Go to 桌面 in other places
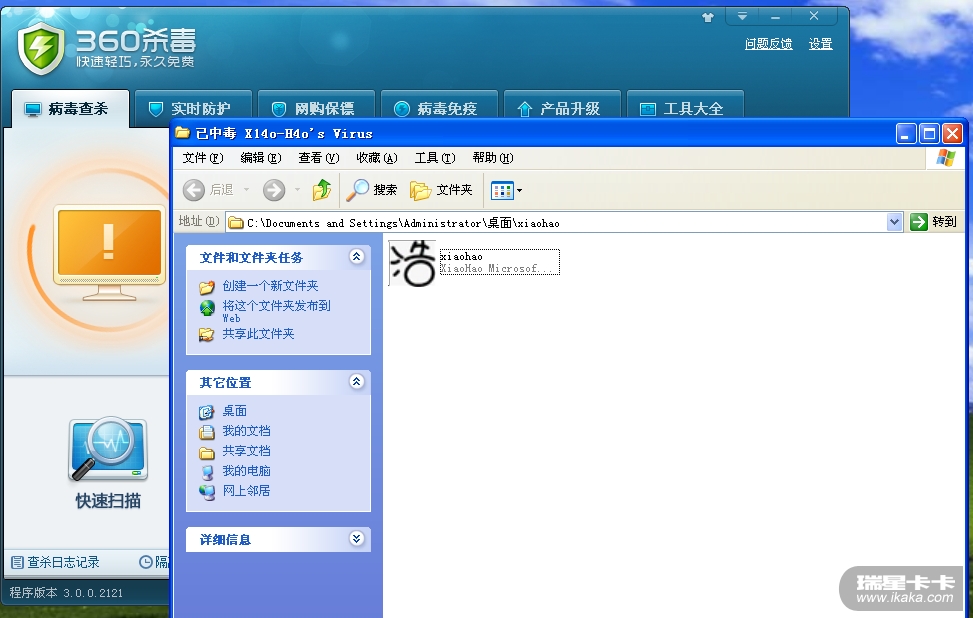The image size is (973, 618). [x=235, y=411]
